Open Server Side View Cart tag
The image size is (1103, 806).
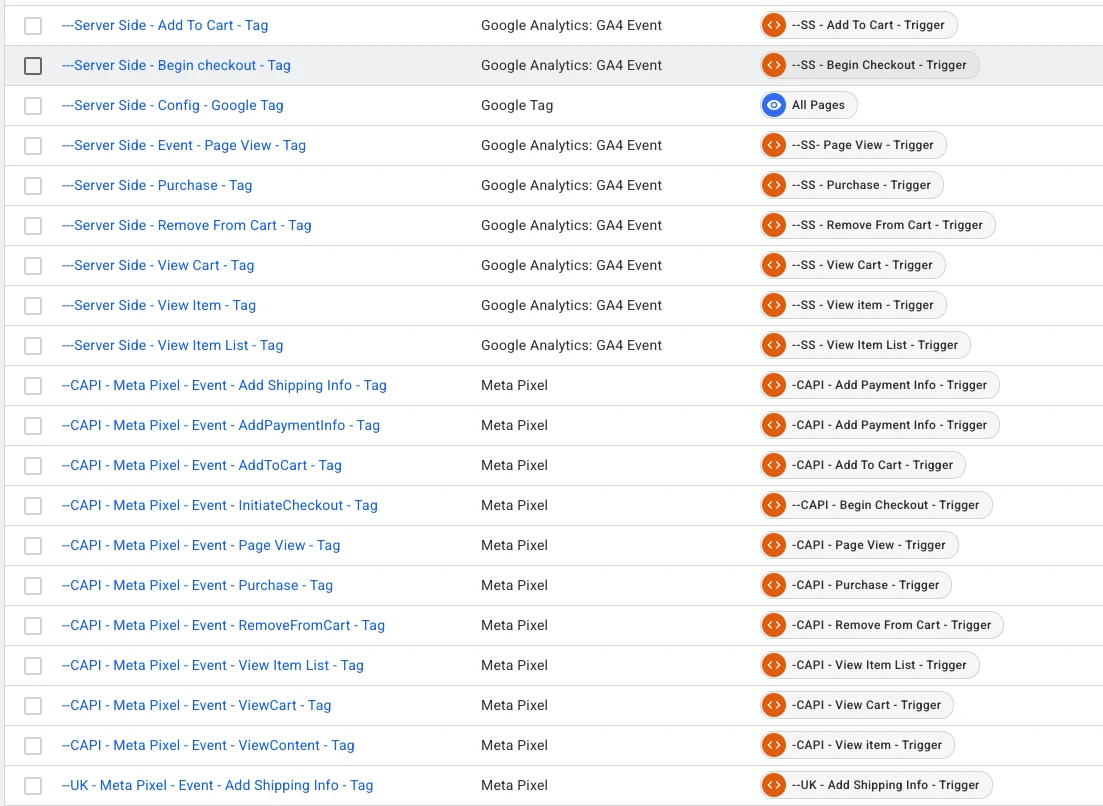(158, 266)
